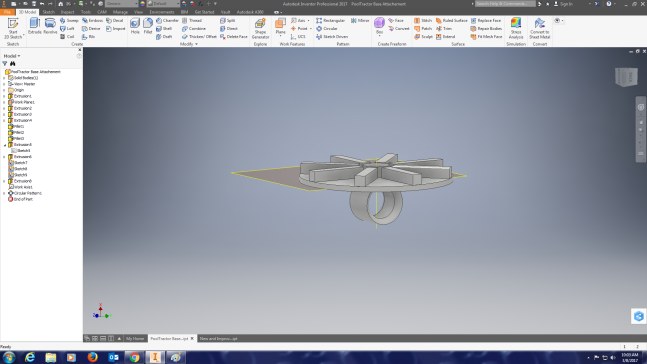The width and height of the screenshot is (647, 364).
Task: Switch to the New and Improv document tab
Action: click(x=218, y=338)
